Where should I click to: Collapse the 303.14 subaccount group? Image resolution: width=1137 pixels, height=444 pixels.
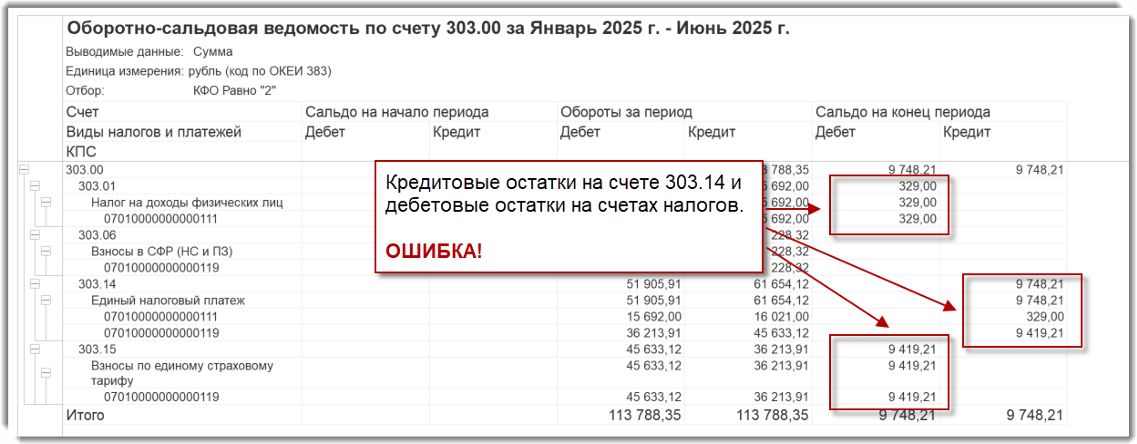[x=34, y=284]
